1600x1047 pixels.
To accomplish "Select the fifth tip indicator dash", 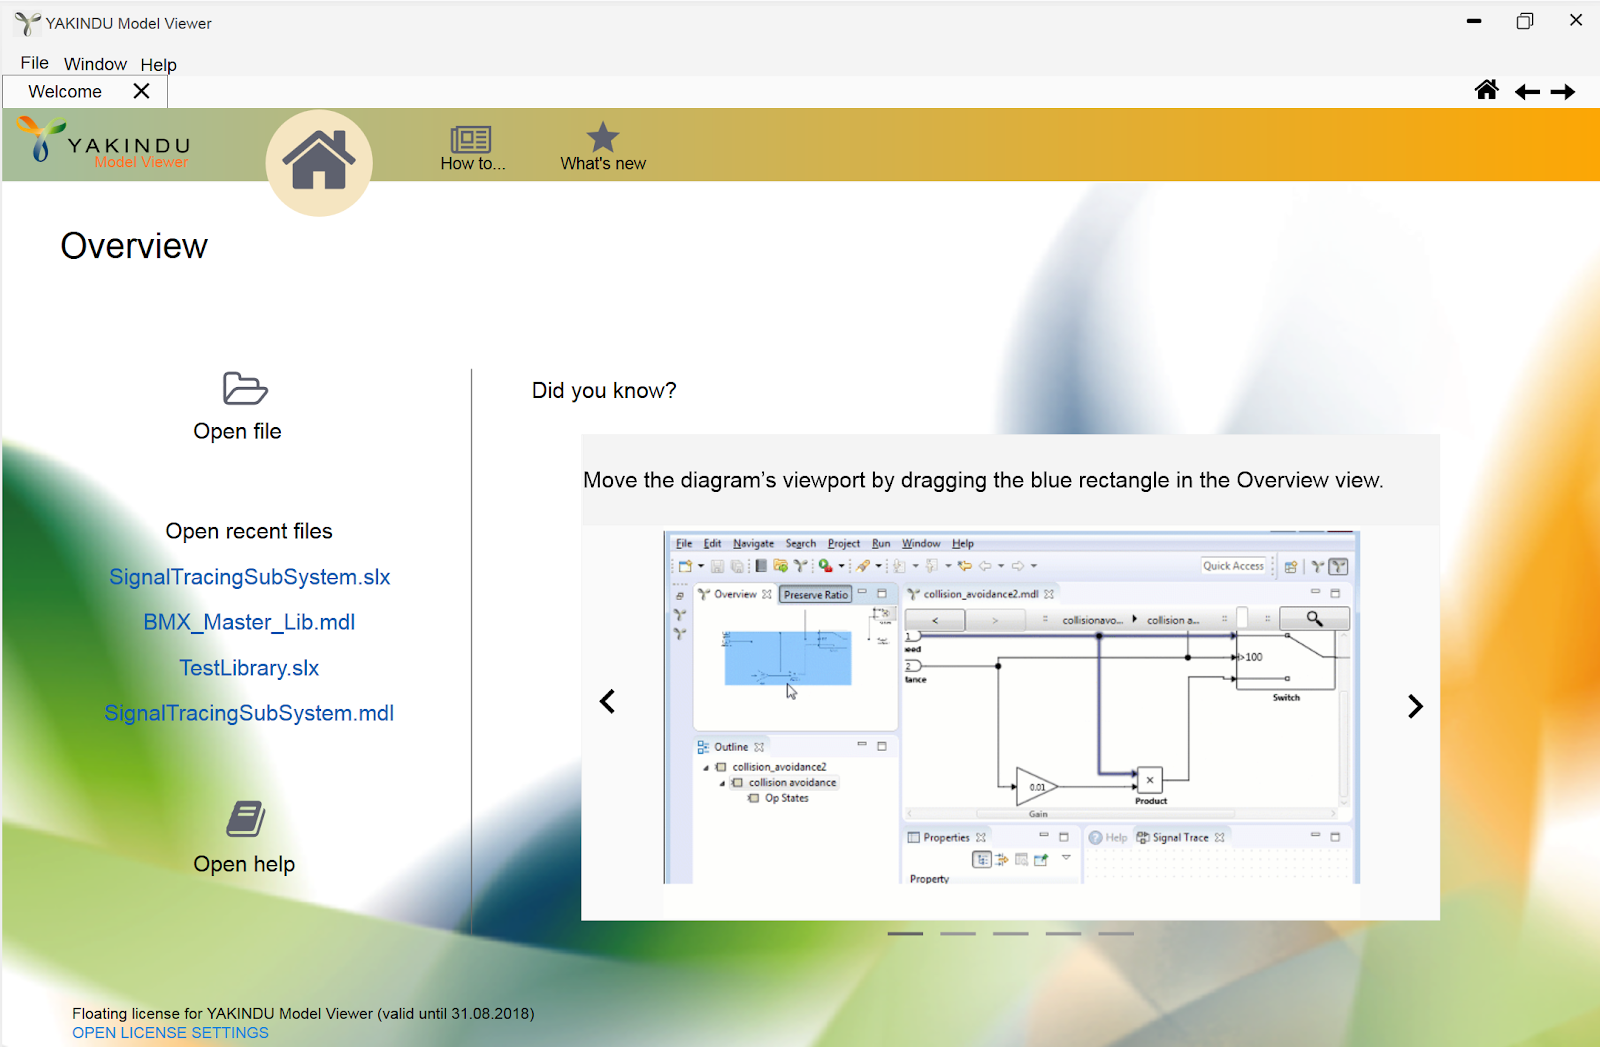I will point(1116,933).
